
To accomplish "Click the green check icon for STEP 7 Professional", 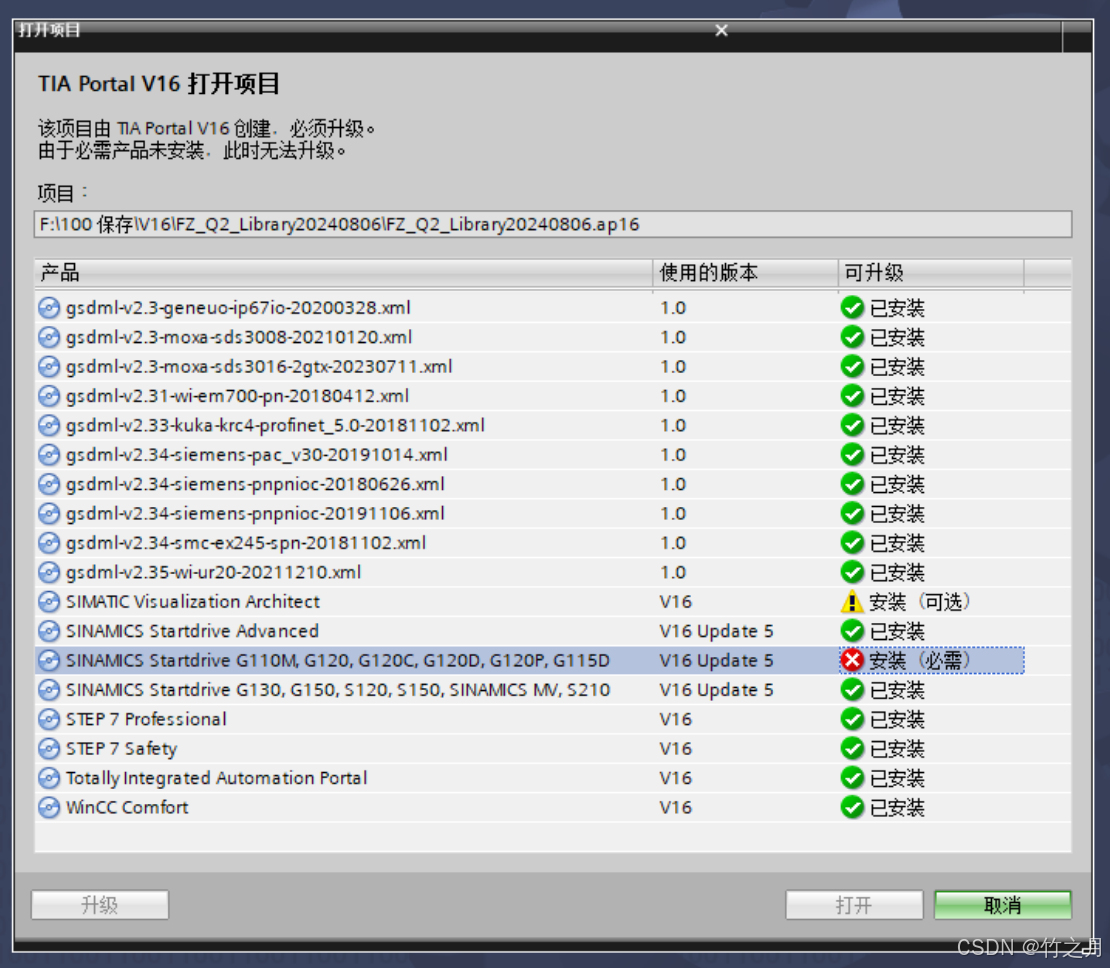I will click(x=852, y=719).
